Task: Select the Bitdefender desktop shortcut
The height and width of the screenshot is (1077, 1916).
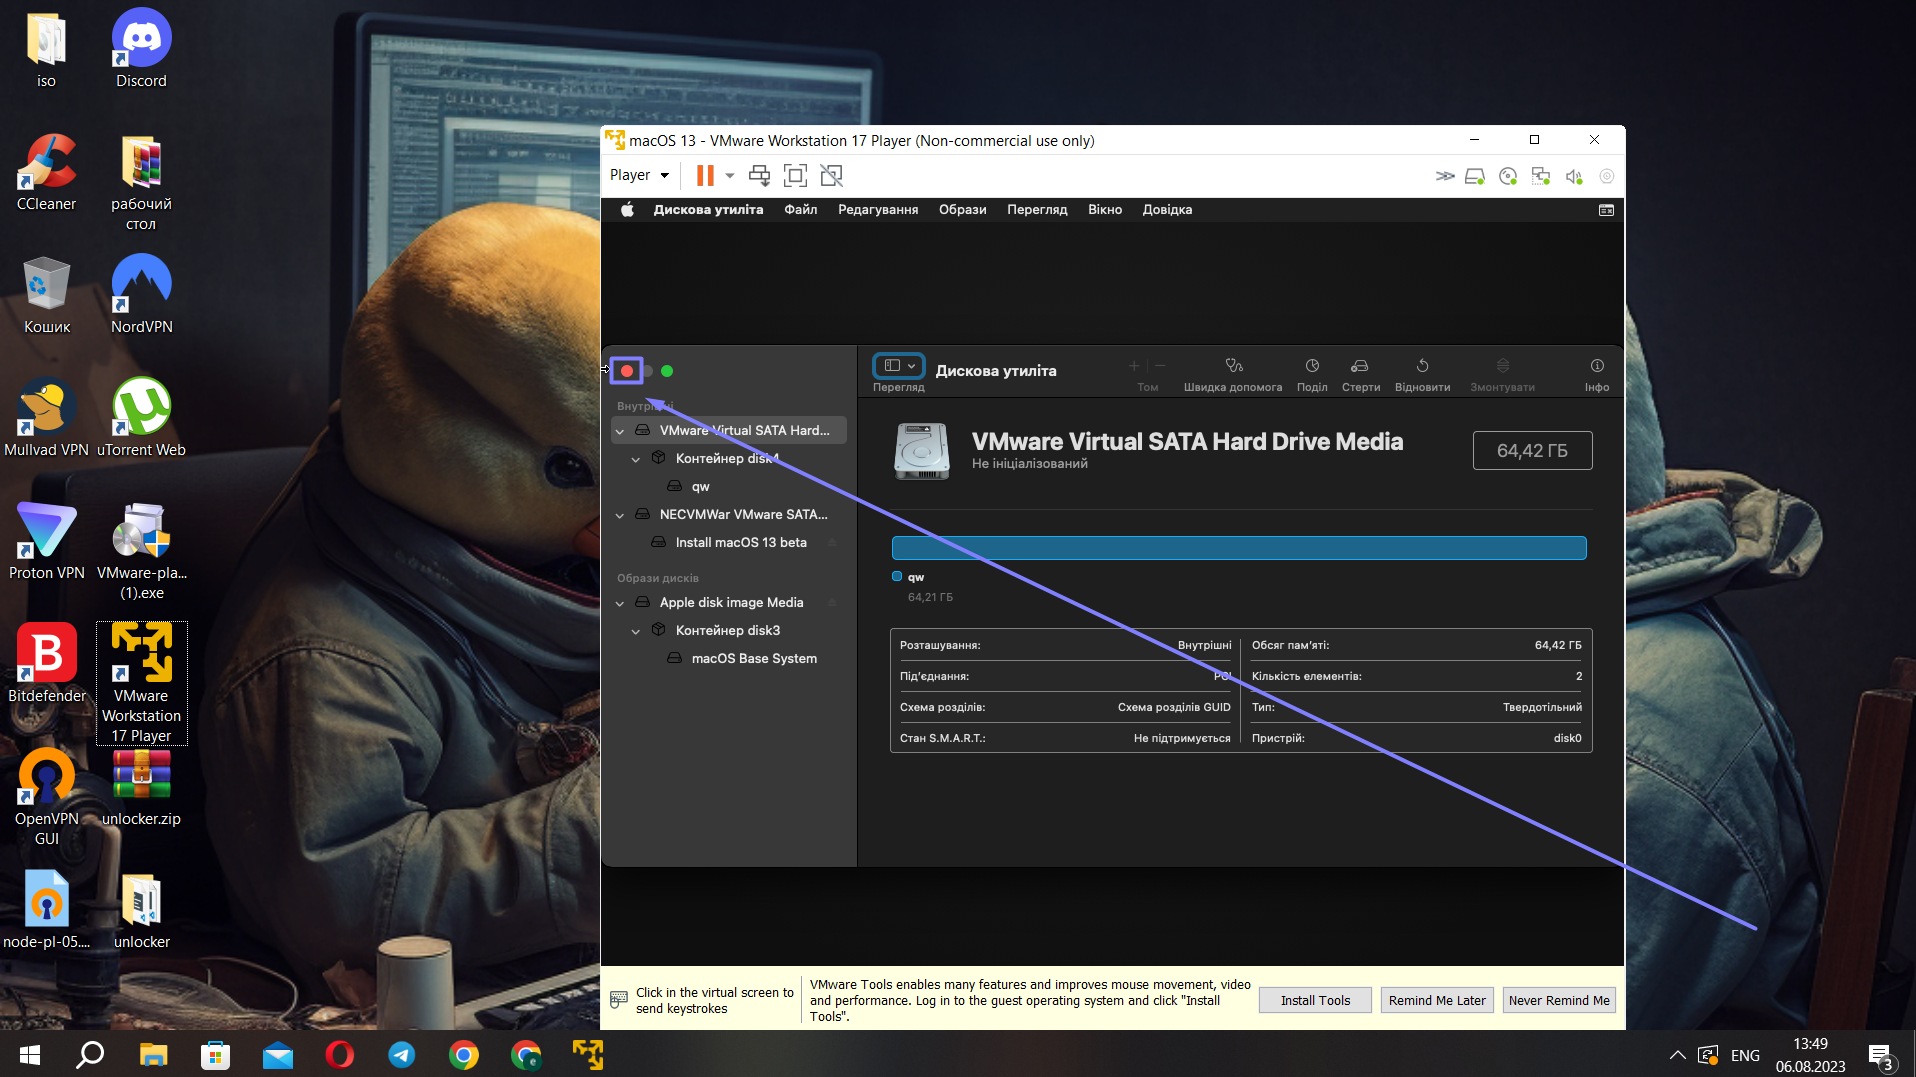Action: tap(47, 663)
